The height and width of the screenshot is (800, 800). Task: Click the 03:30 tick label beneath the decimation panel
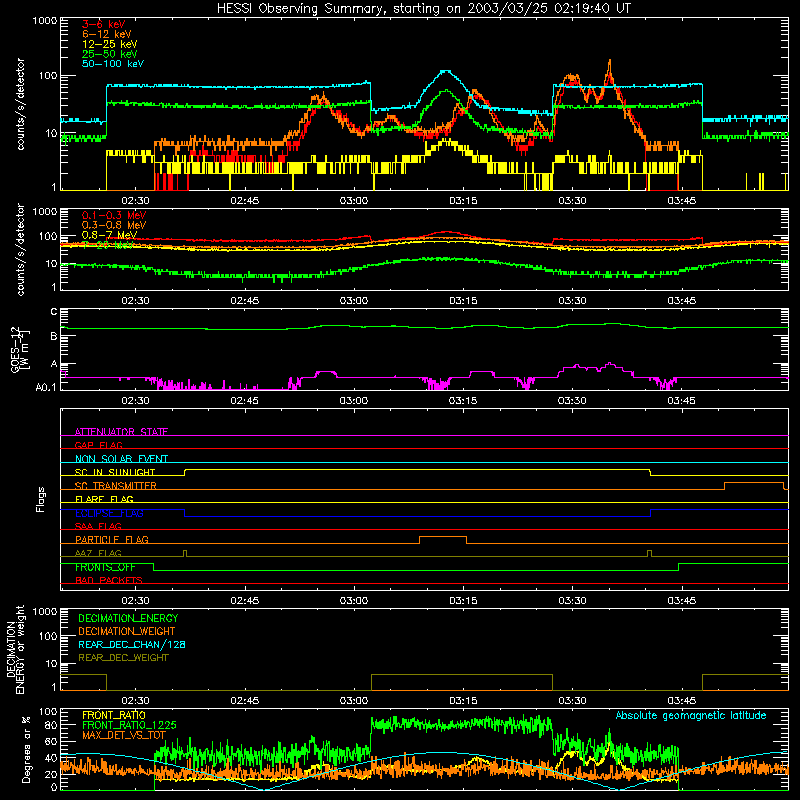point(572,701)
